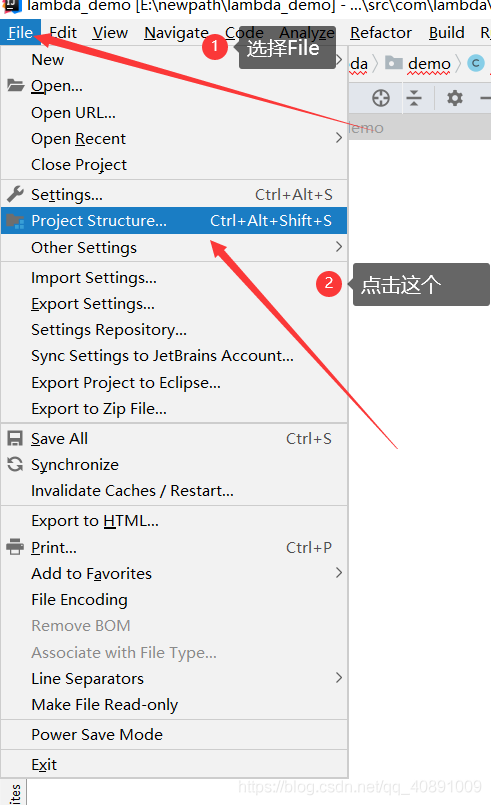
Task: Expand the Other Settings submenu arrow
Action: pyautogui.click(x=338, y=247)
